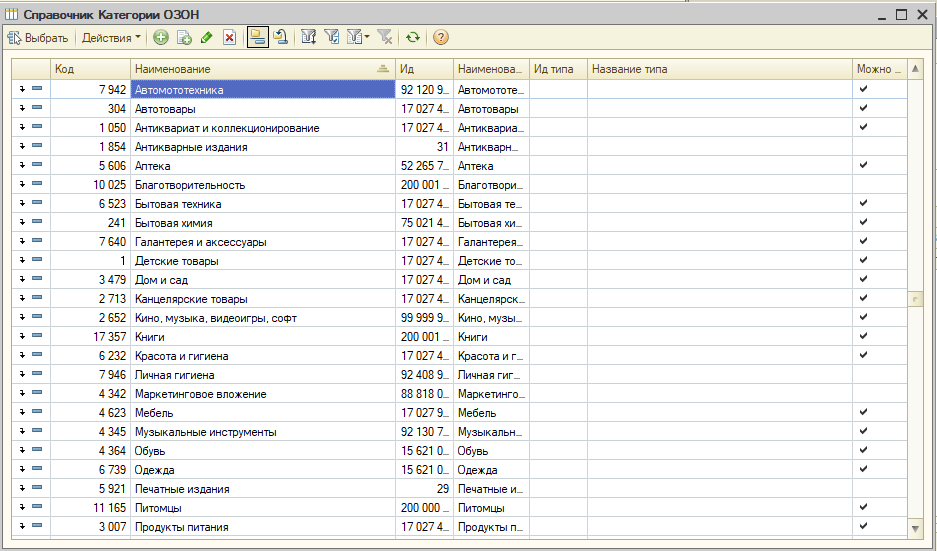Toggle the Можно checkmark for Автотовары
The image size is (937, 551).
pyautogui.click(x=863, y=108)
